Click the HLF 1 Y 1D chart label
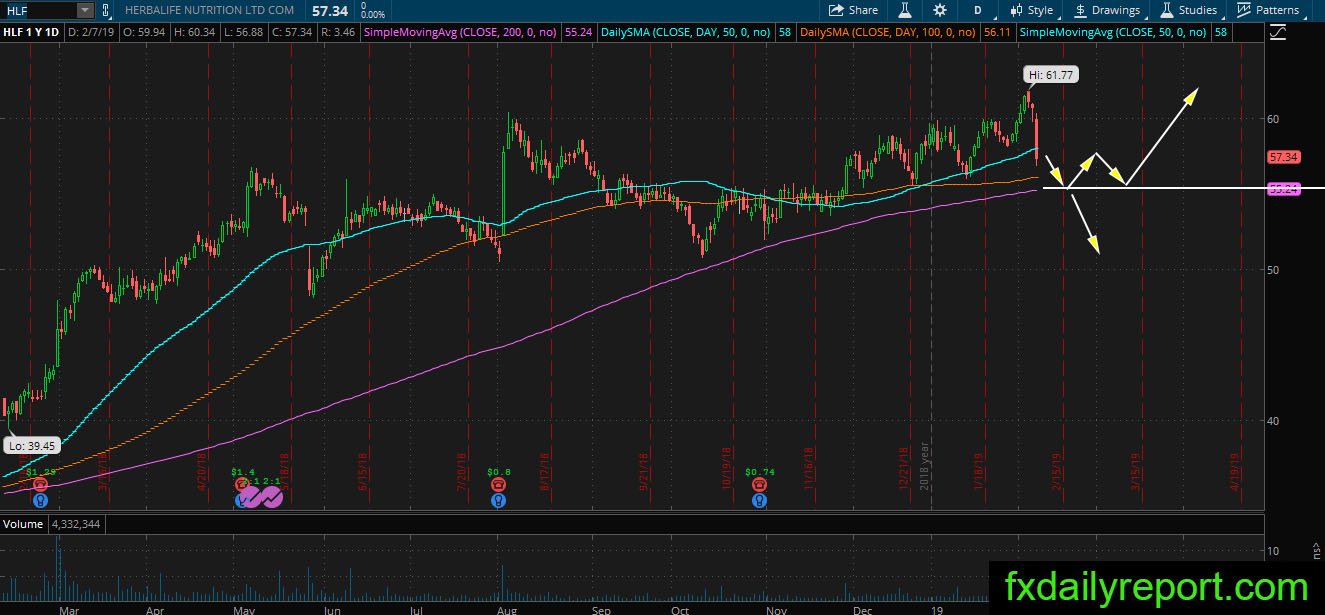This screenshot has height=615, width=1325. click(x=31, y=32)
